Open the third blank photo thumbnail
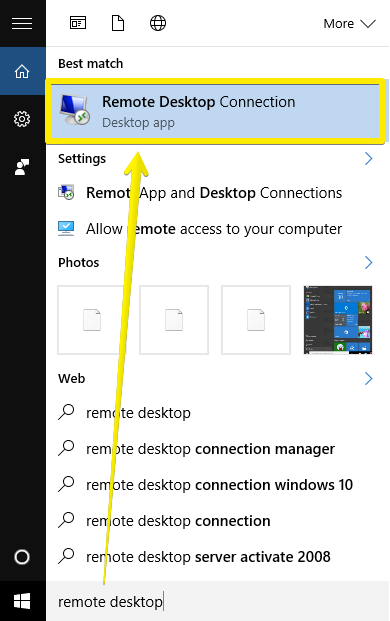Image resolution: width=390 pixels, height=621 pixels. click(256, 320)
